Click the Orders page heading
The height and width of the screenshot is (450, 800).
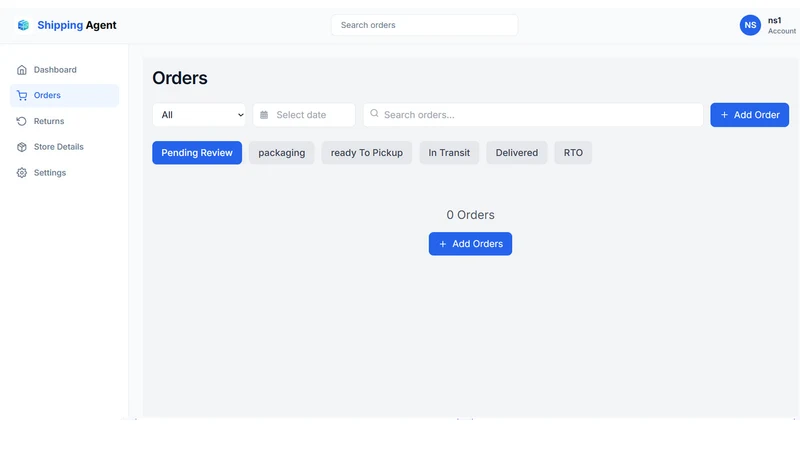pyautogui.click(x=180, y=78)
